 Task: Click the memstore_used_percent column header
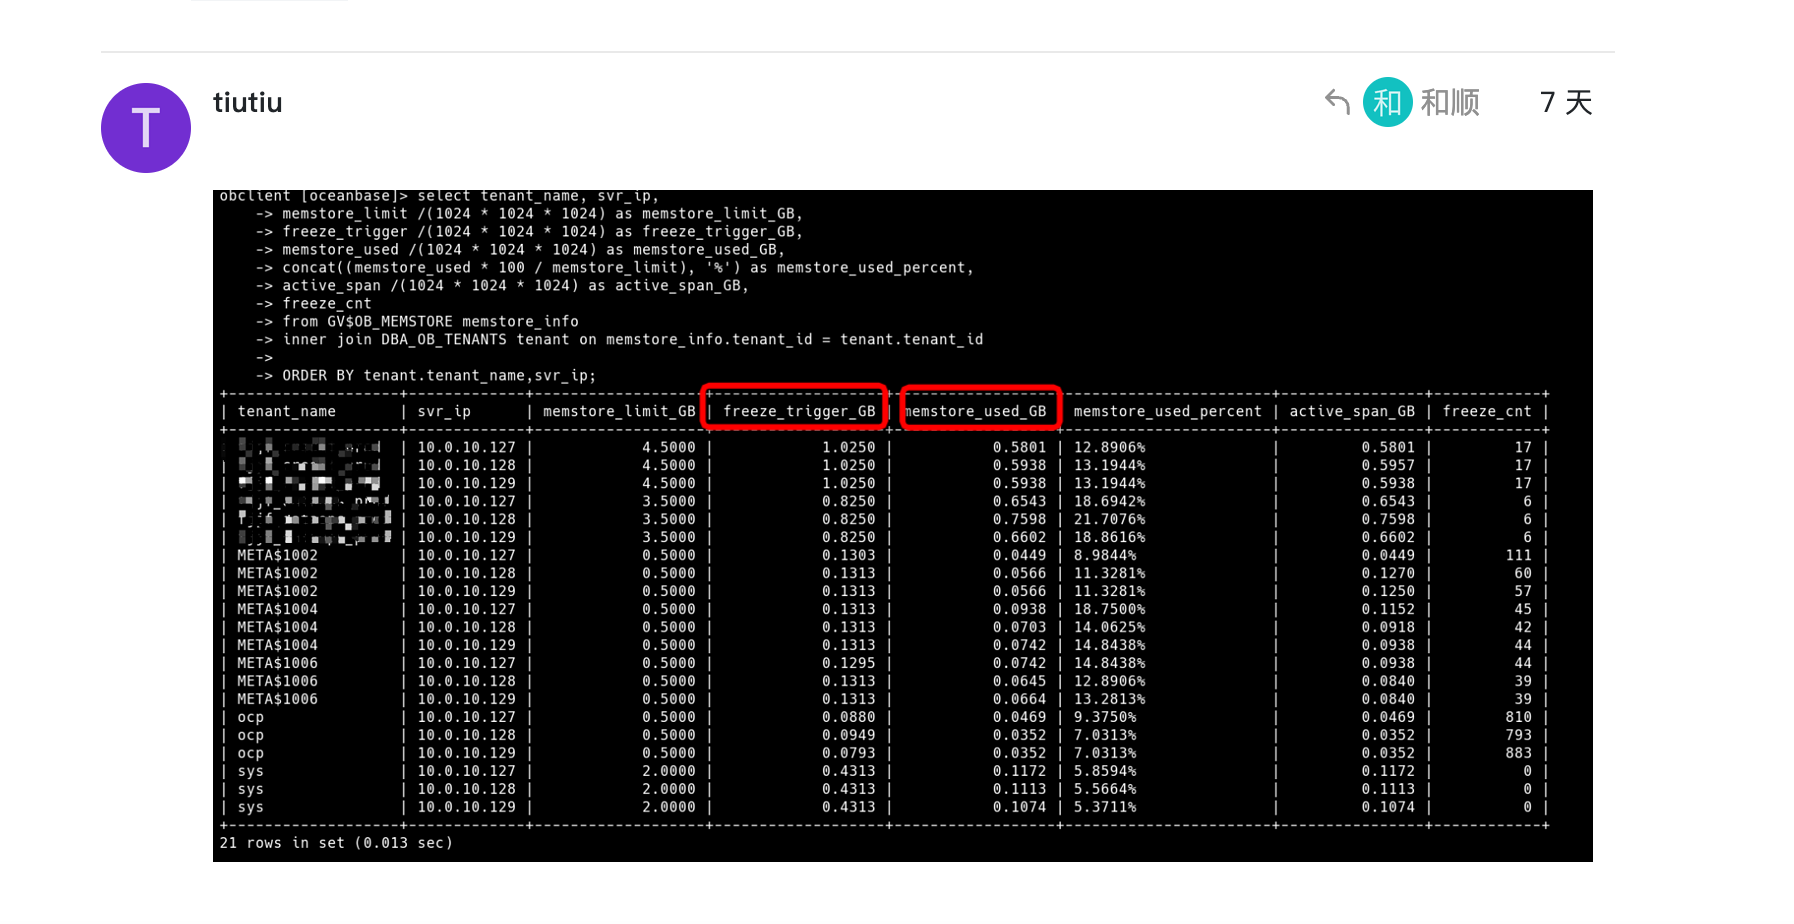tap(1167, 411)
